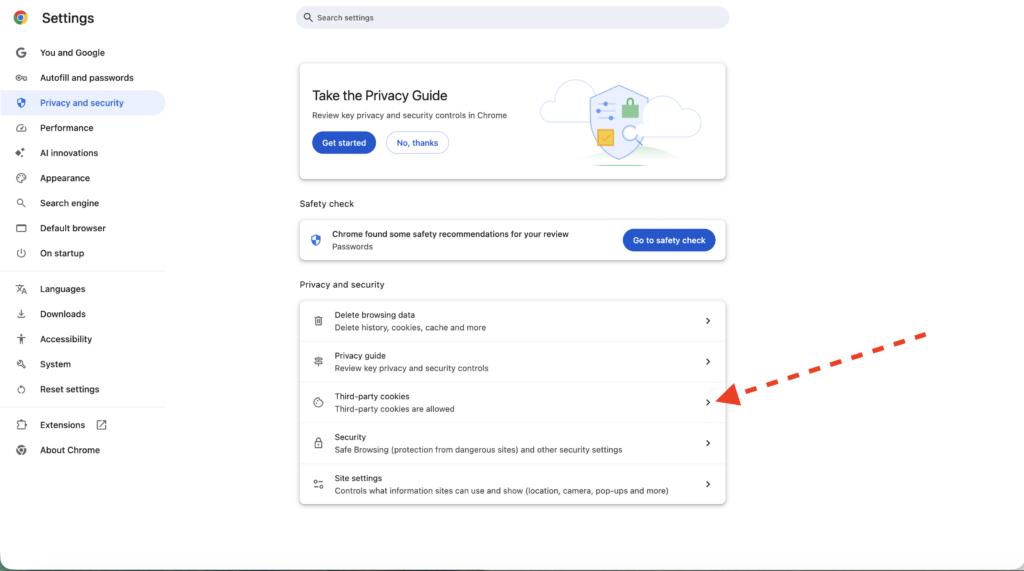This screenshot has width=1024, height=571.
Task: Open Site settings using its right chevron
Action: tap(708, 484)
